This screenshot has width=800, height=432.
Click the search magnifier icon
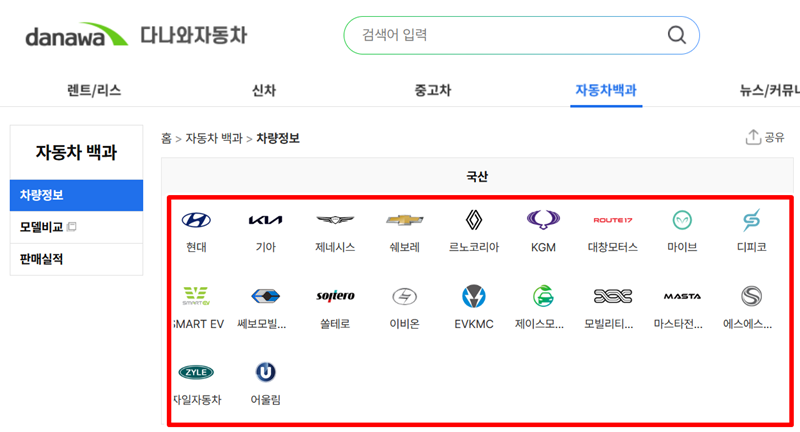coord(677,35)
